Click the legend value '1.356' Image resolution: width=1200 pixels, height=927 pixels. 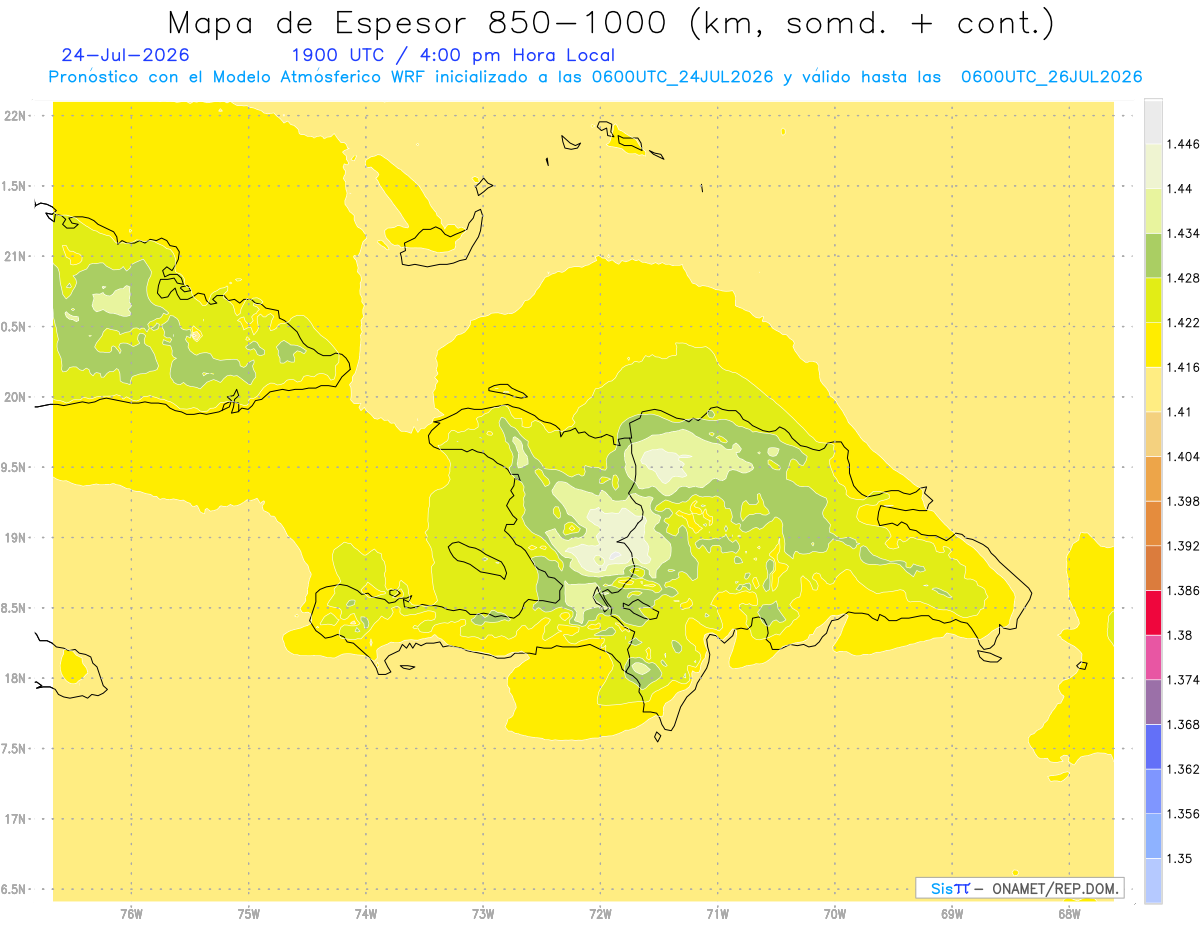click(1184, 814)
